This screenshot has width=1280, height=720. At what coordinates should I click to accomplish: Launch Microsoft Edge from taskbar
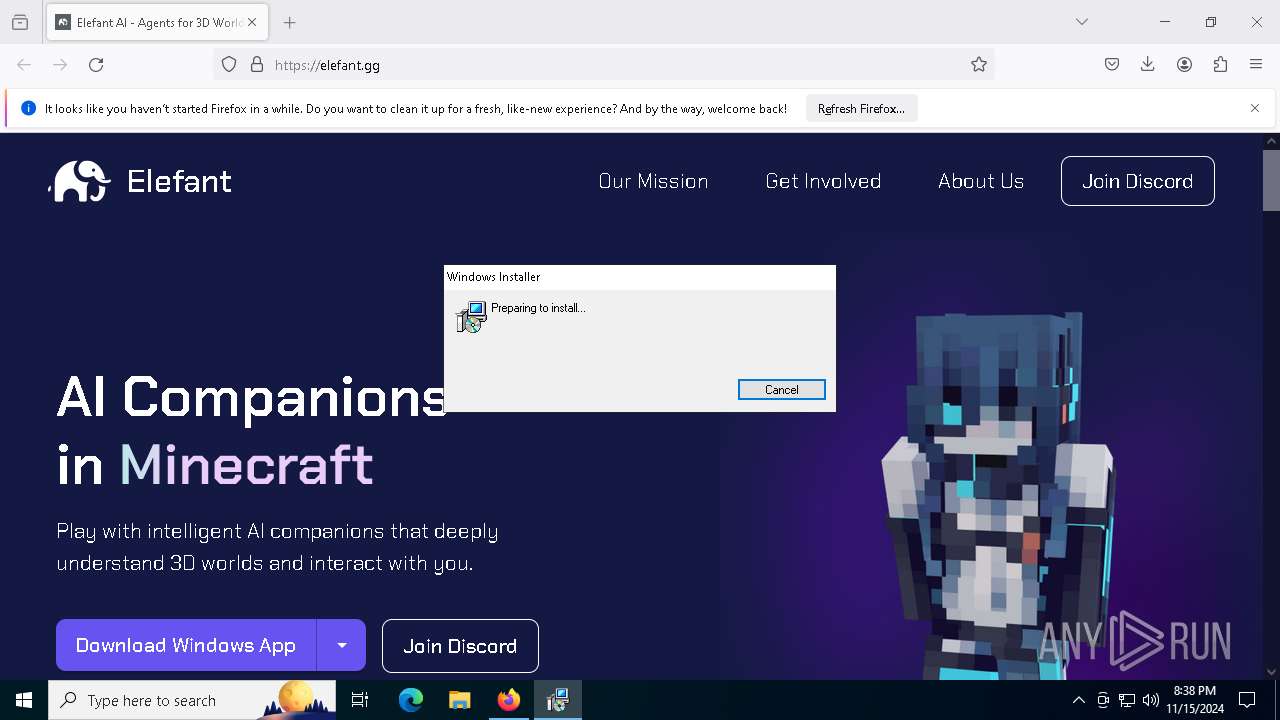(411, 700)
